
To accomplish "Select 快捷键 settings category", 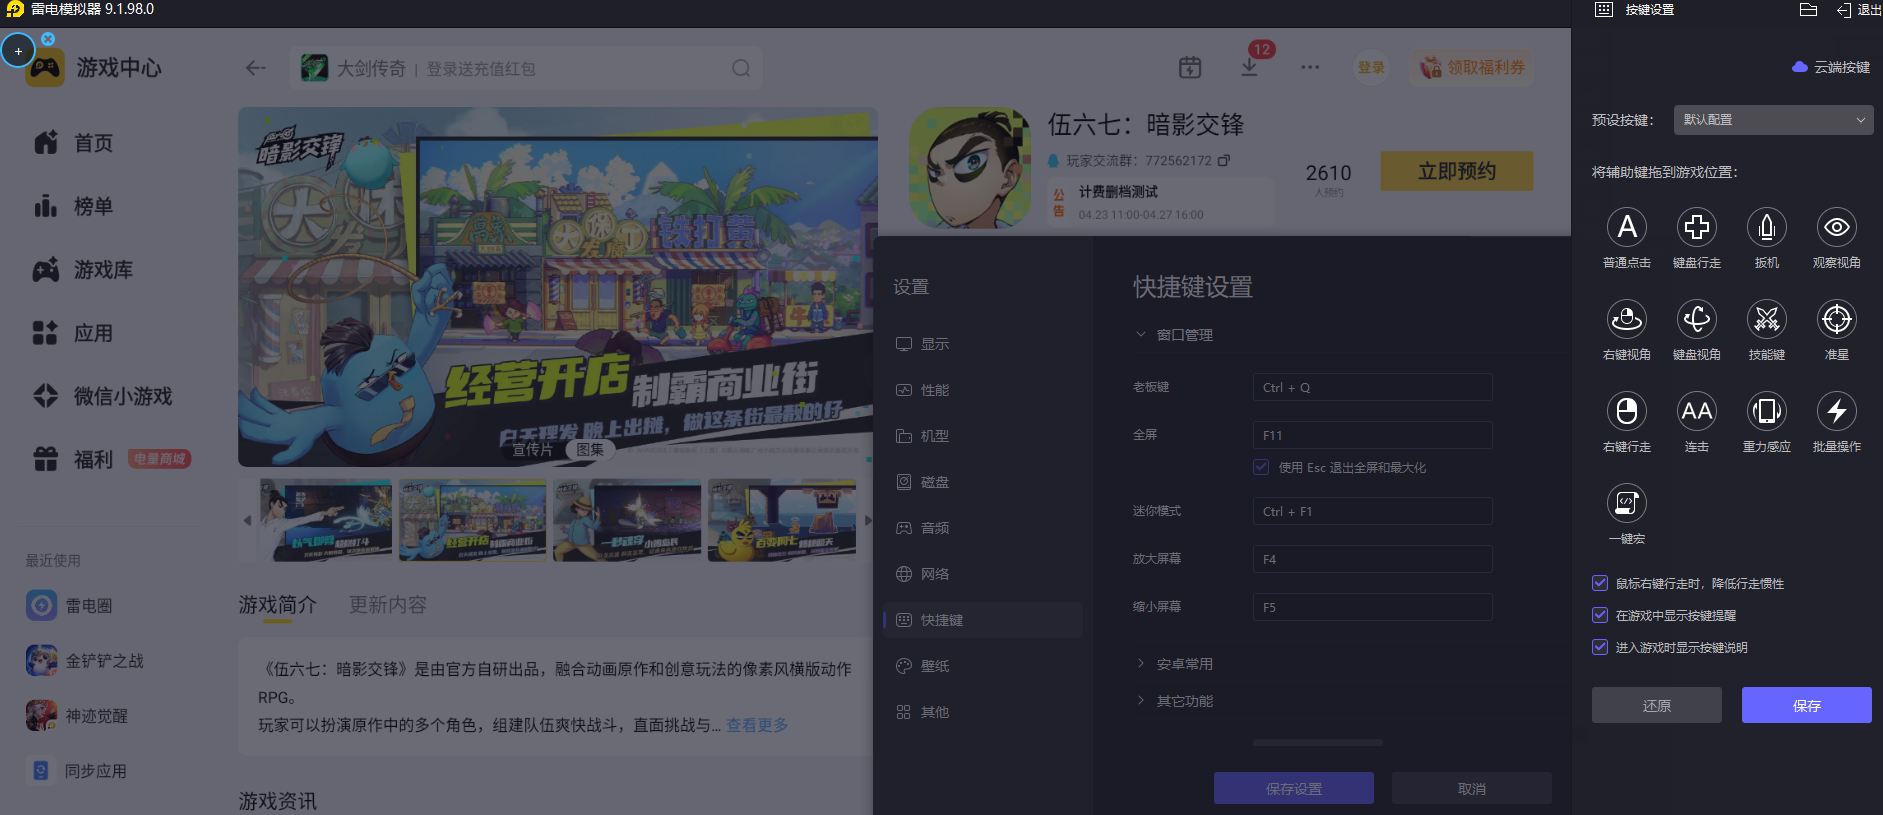I will pyautogui.click(x=982, y=620).
